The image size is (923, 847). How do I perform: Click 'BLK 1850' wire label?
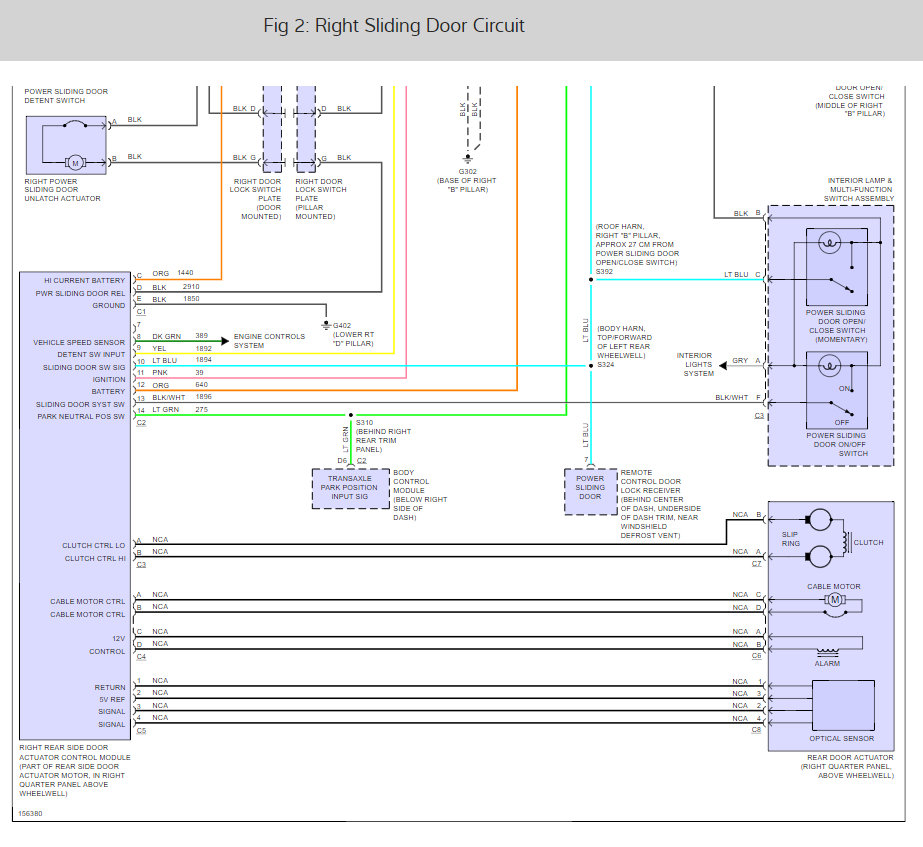(176, 299)
